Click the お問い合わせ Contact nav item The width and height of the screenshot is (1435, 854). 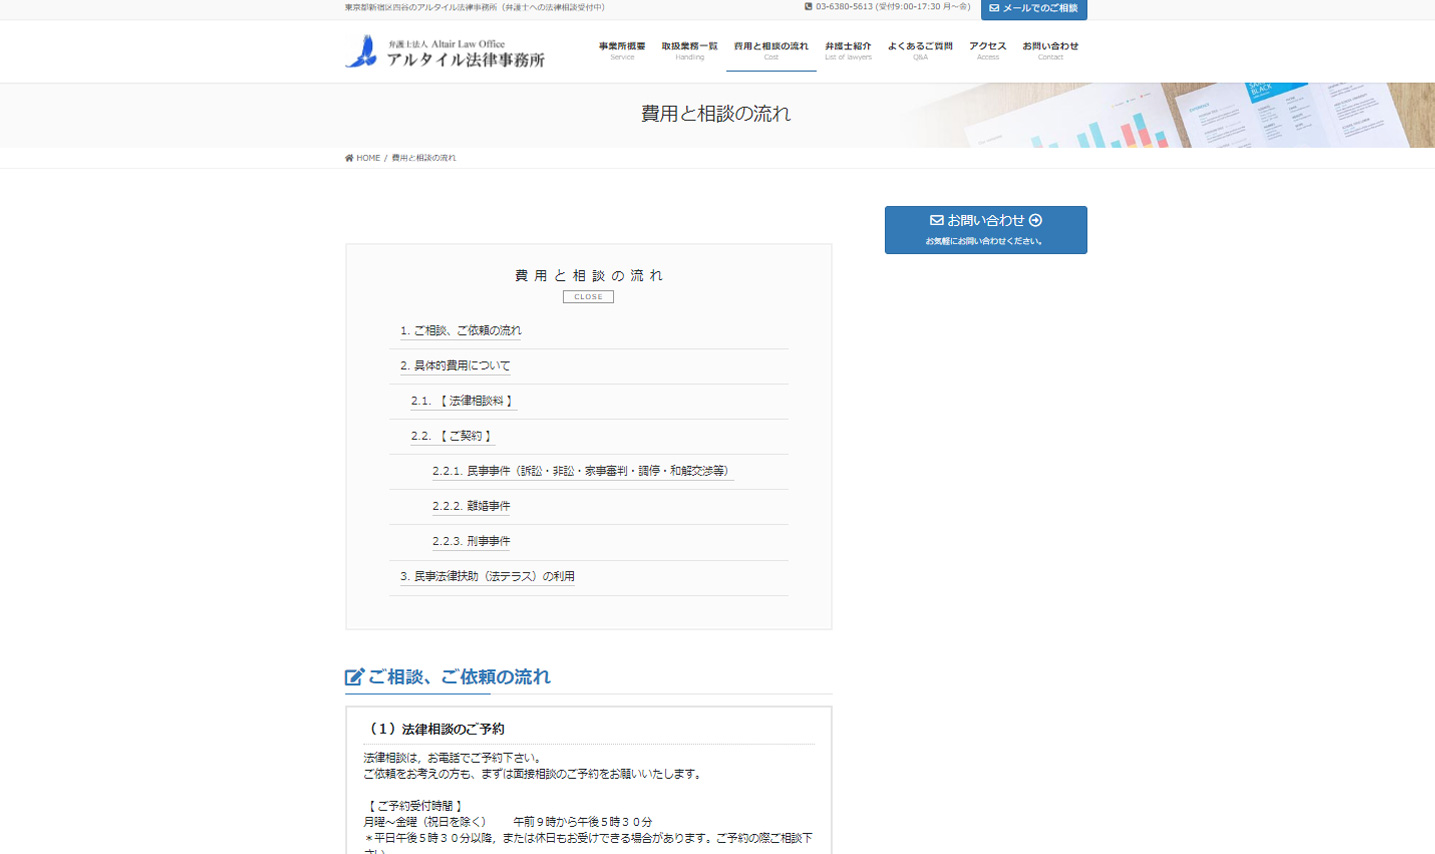(1050, 50)
